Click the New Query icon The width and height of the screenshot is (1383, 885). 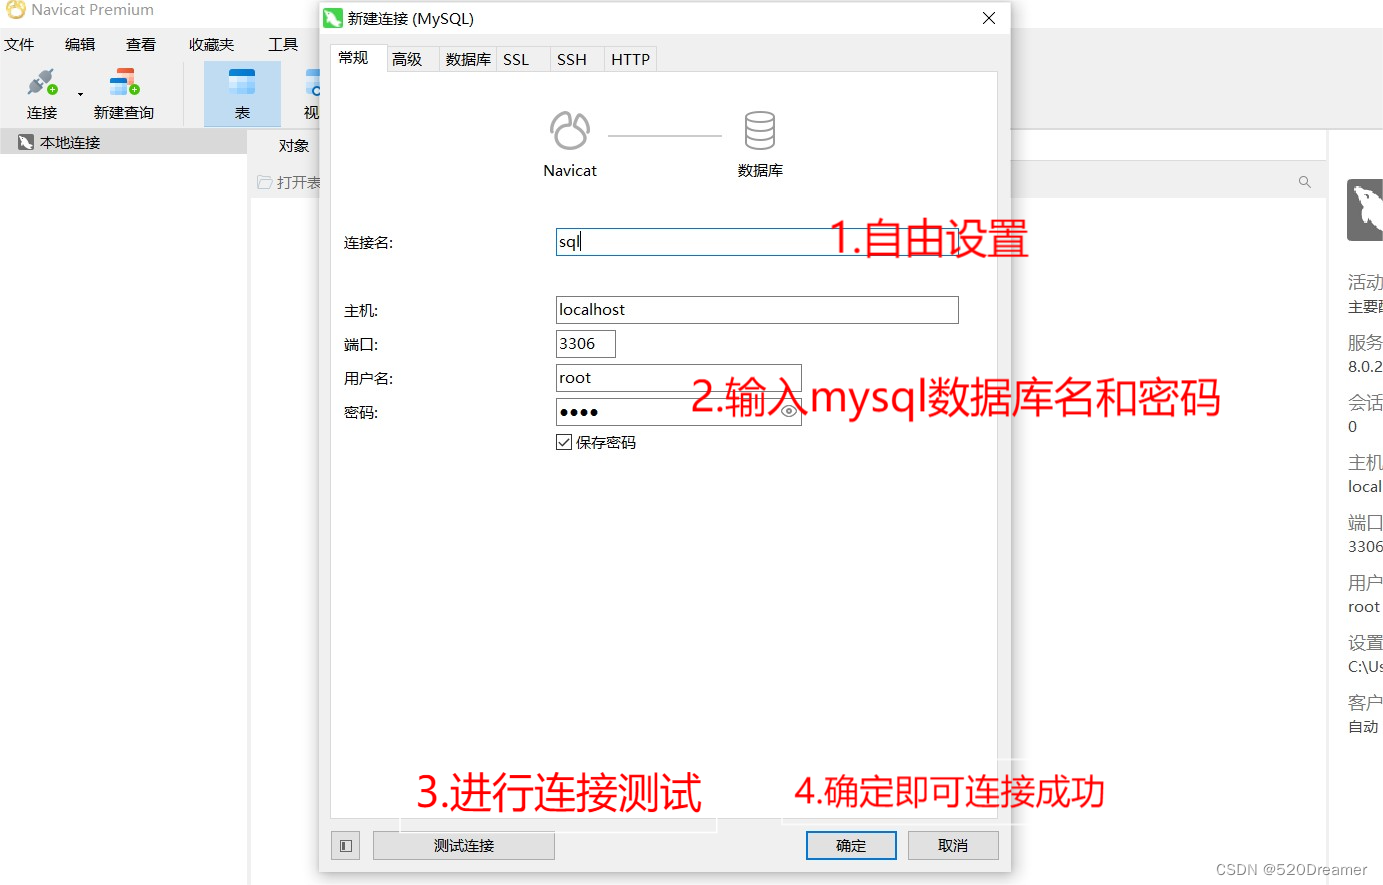coord(124,82)
